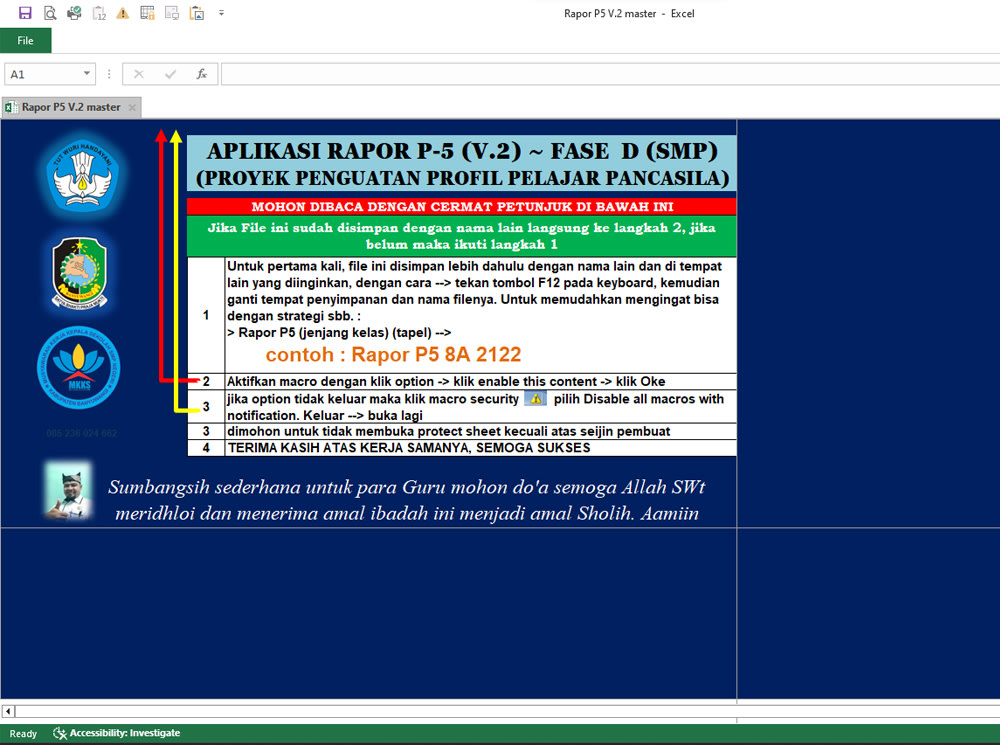
Task: Open Macro Security warning triangle in toolbar
Action: [x=122, y=13]
